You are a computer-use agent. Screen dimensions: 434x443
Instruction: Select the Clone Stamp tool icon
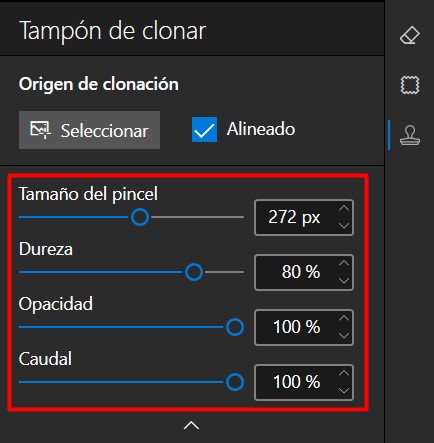(410, 135)
